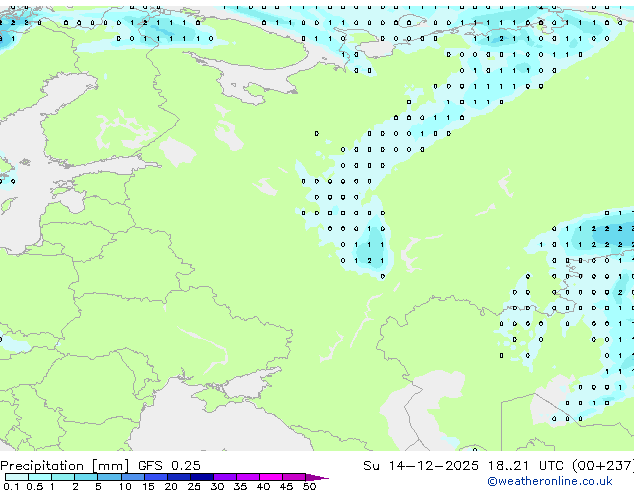
Task: Click the '15' legend scale label
Action: click(148, 486)
